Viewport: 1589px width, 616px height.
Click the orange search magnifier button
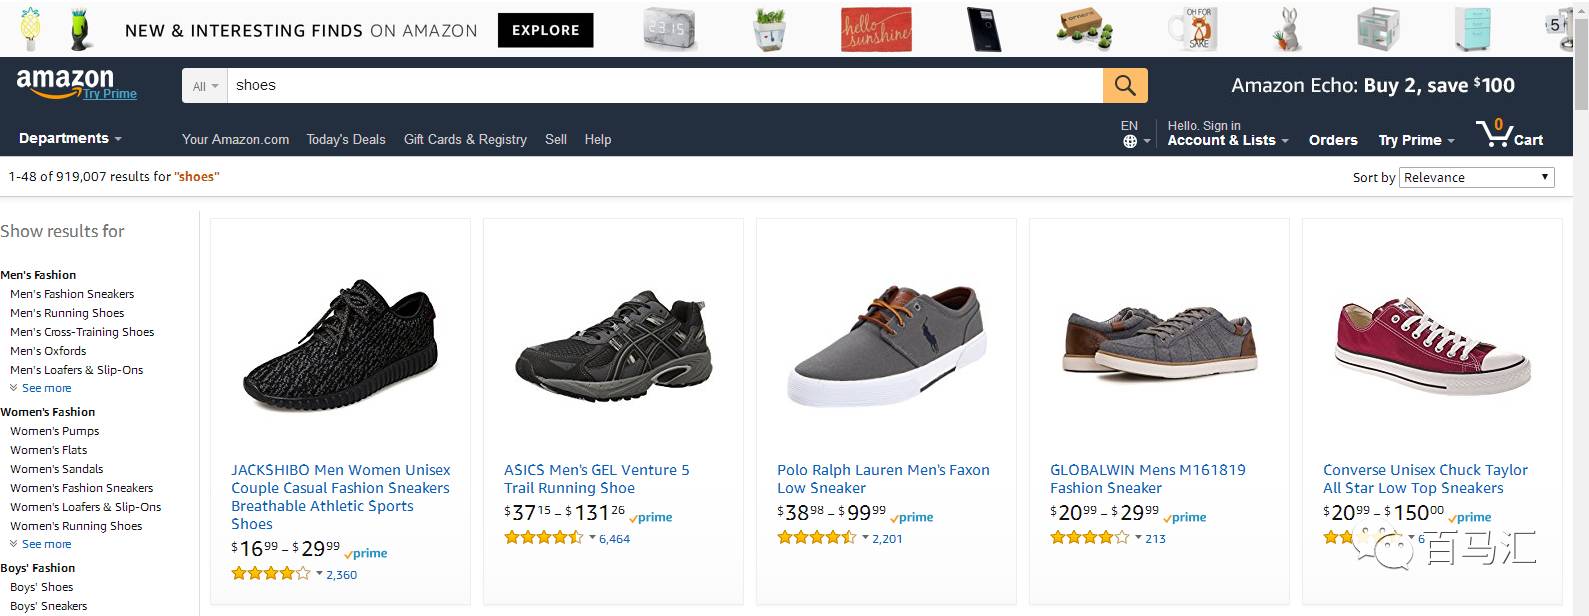tap(1125, 86)
